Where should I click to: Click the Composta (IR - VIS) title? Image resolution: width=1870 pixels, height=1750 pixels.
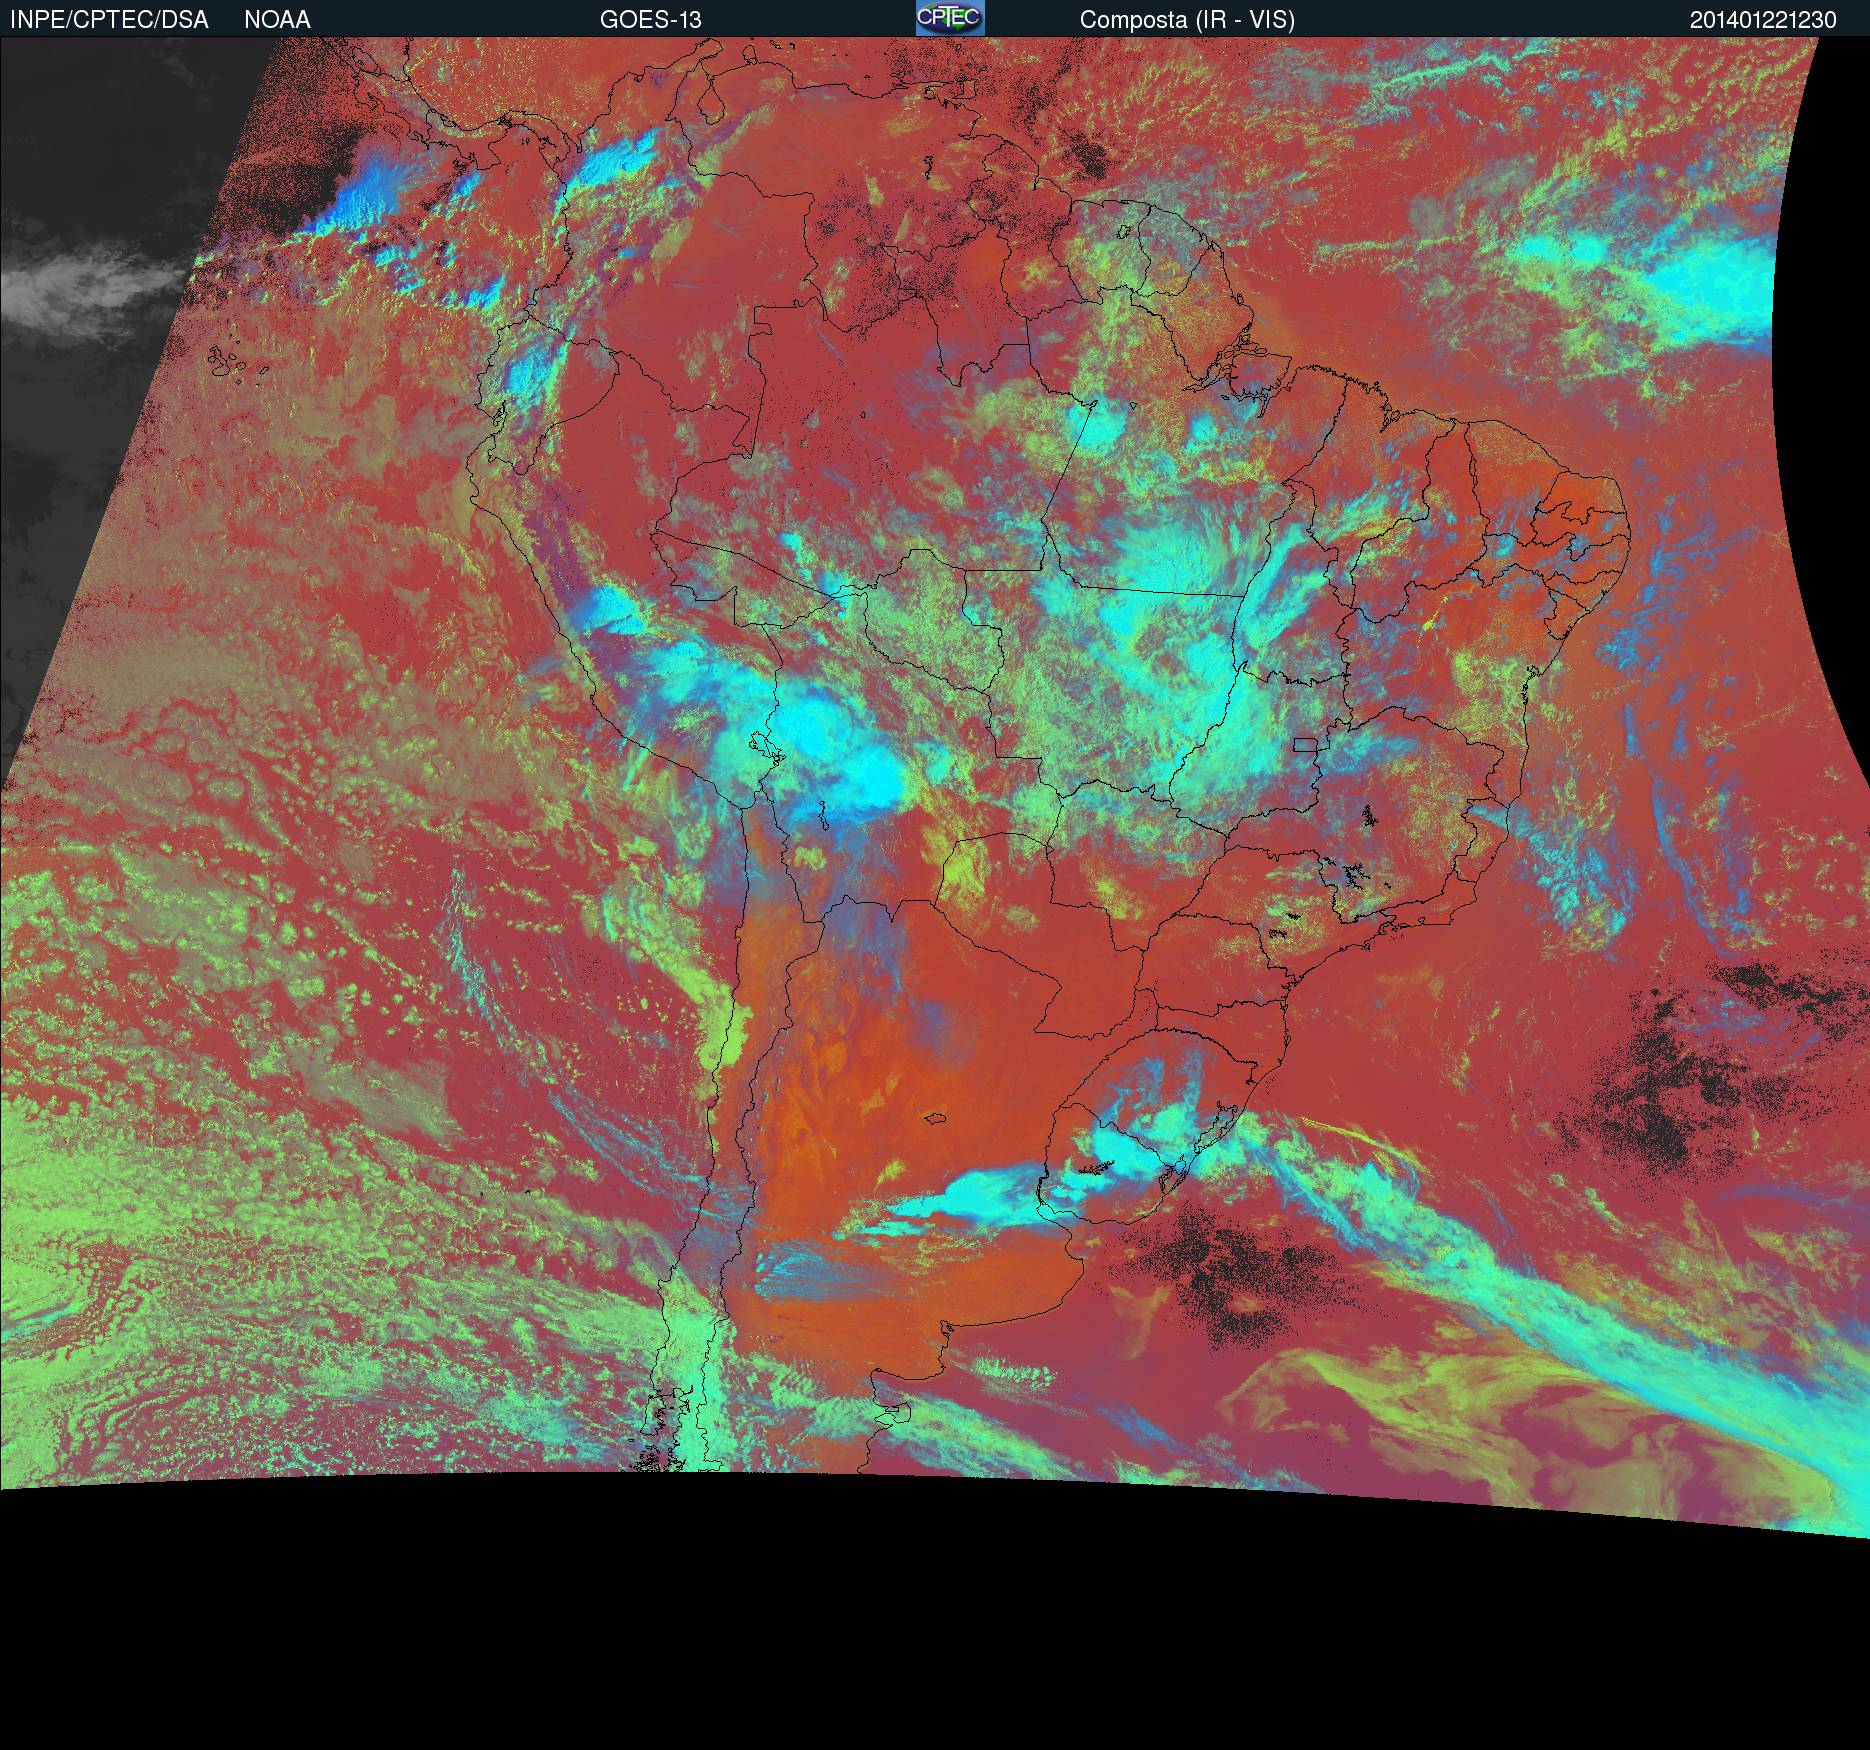1187,20
